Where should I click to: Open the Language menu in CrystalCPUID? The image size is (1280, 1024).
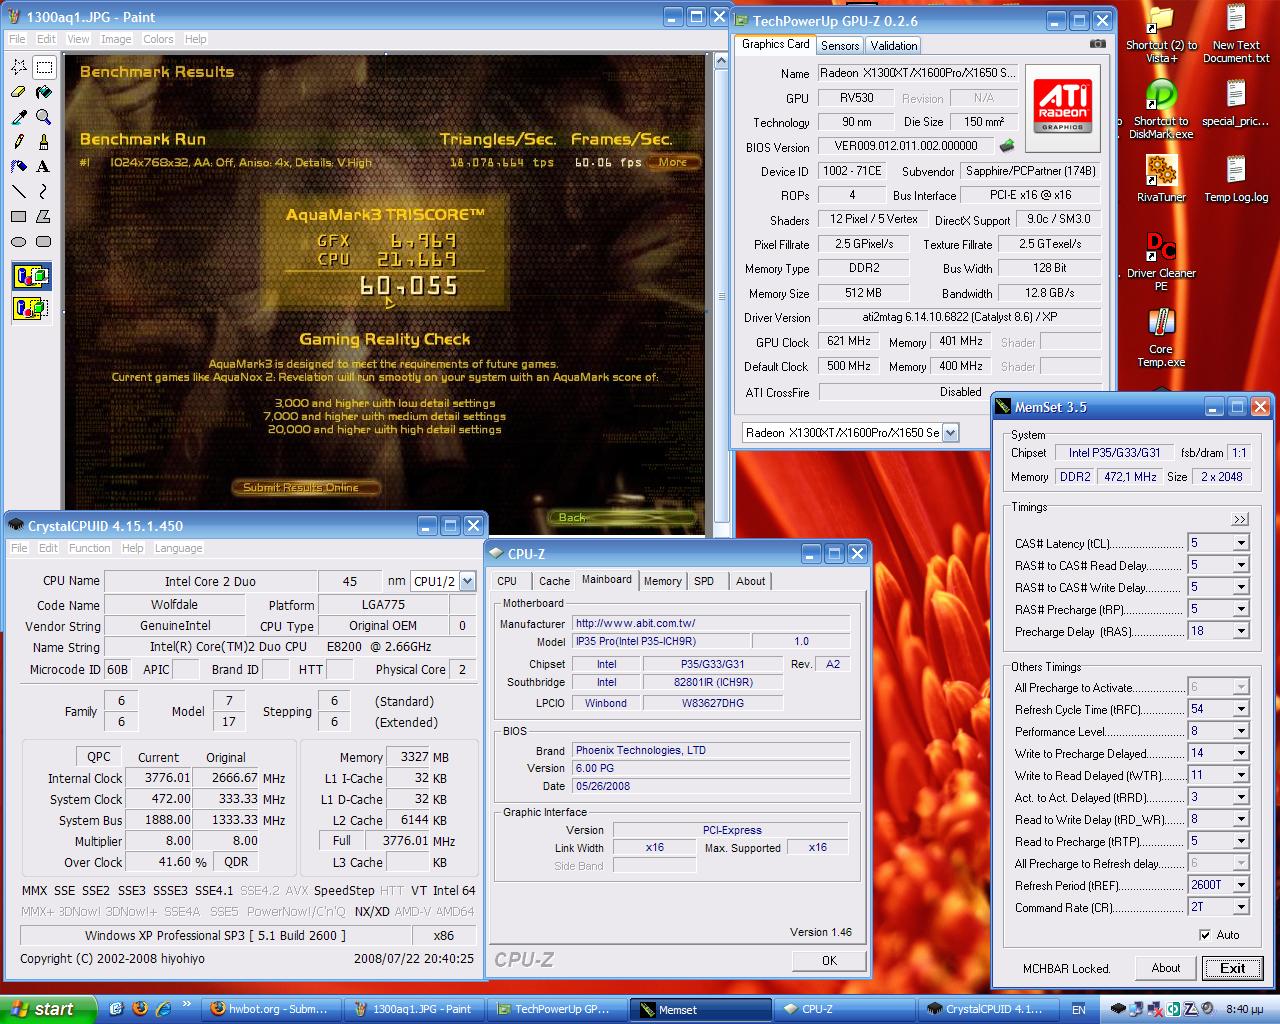tap(179, 548)
